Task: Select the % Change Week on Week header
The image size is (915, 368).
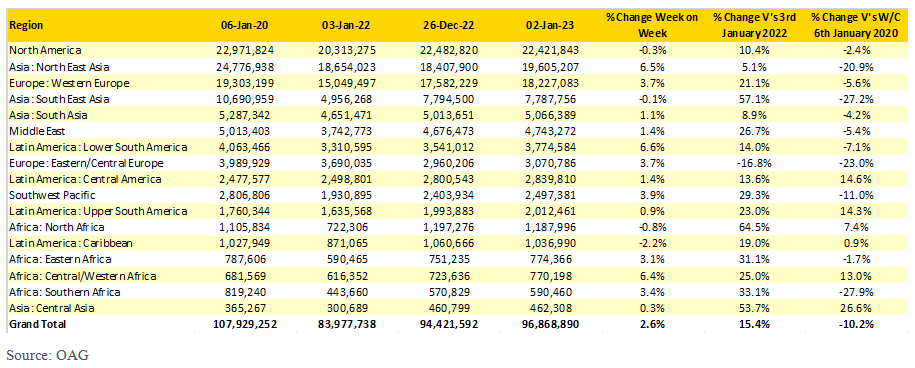Action: [652, 26]
